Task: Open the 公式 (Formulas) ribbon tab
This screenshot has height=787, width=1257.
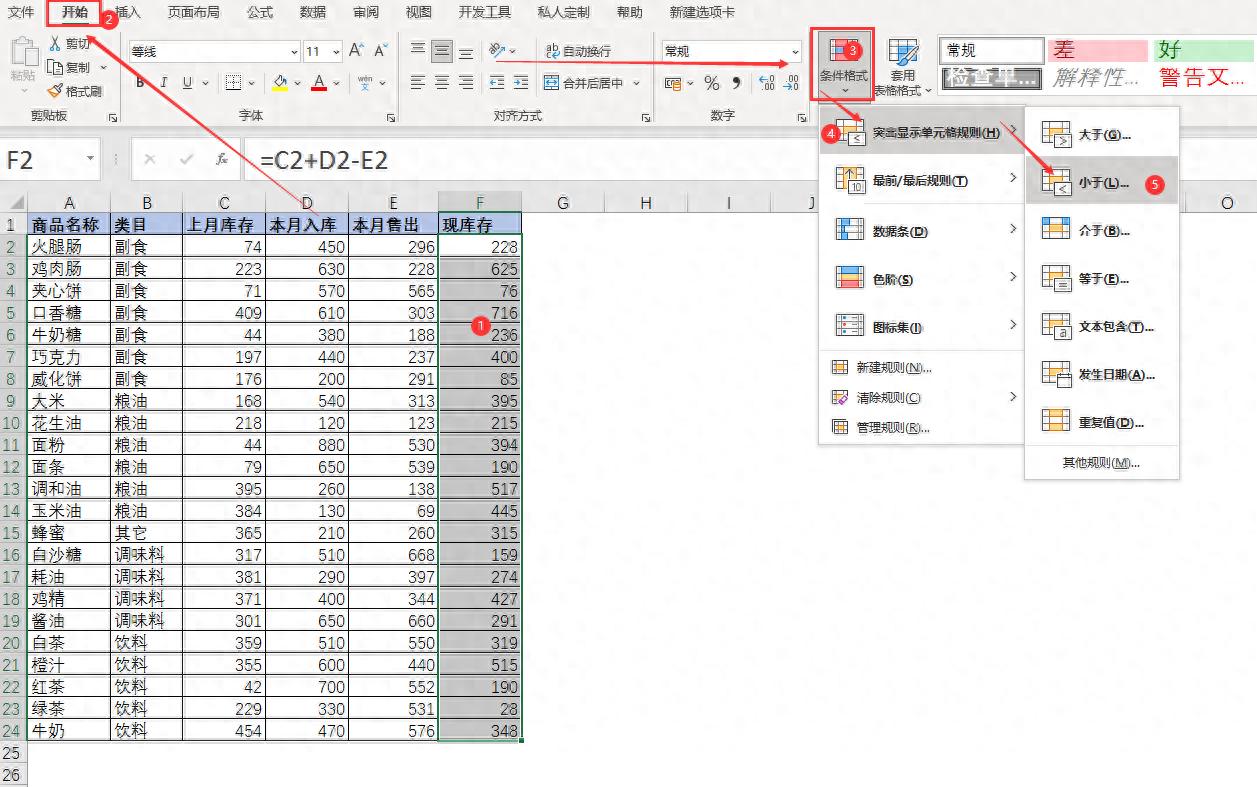Action: [260, 12]
